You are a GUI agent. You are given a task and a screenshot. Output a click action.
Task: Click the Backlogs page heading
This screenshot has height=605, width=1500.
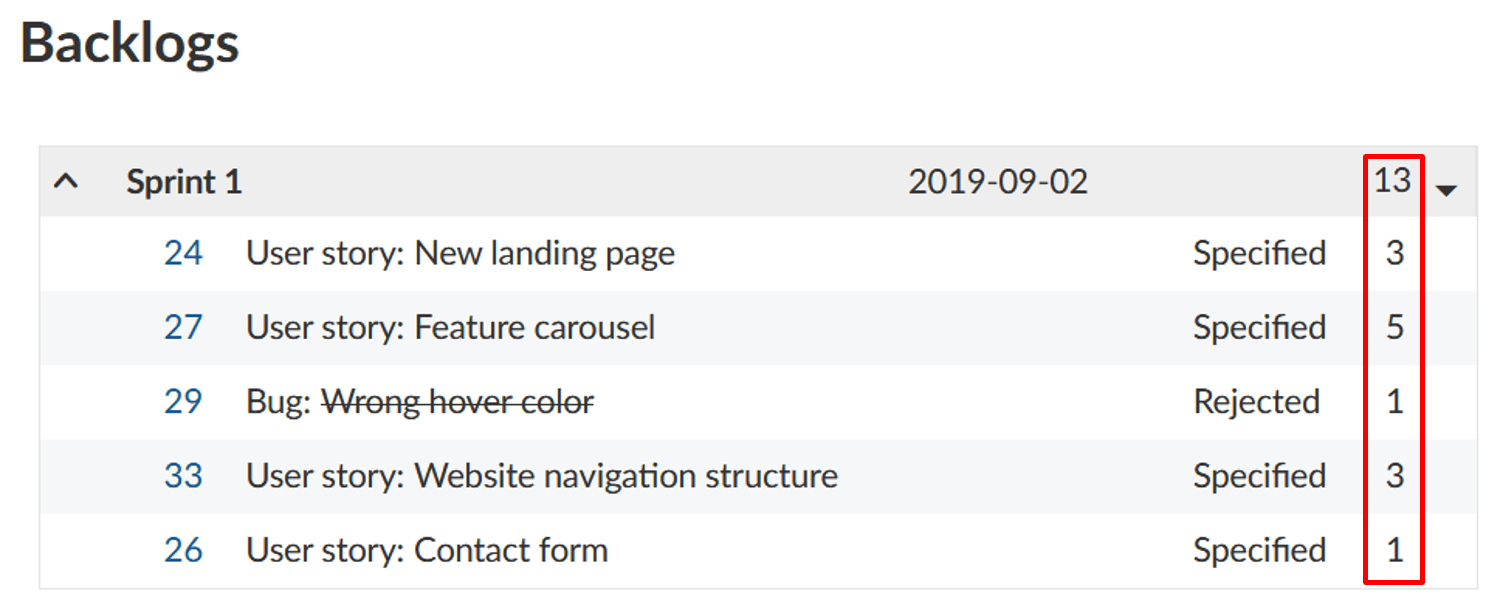point(129,42)
